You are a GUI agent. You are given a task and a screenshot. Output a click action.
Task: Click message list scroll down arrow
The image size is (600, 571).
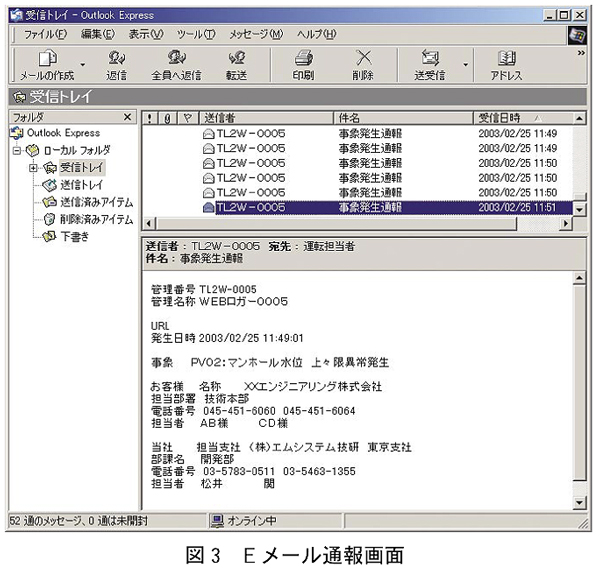pyautogui.click(x=579, y=209)
